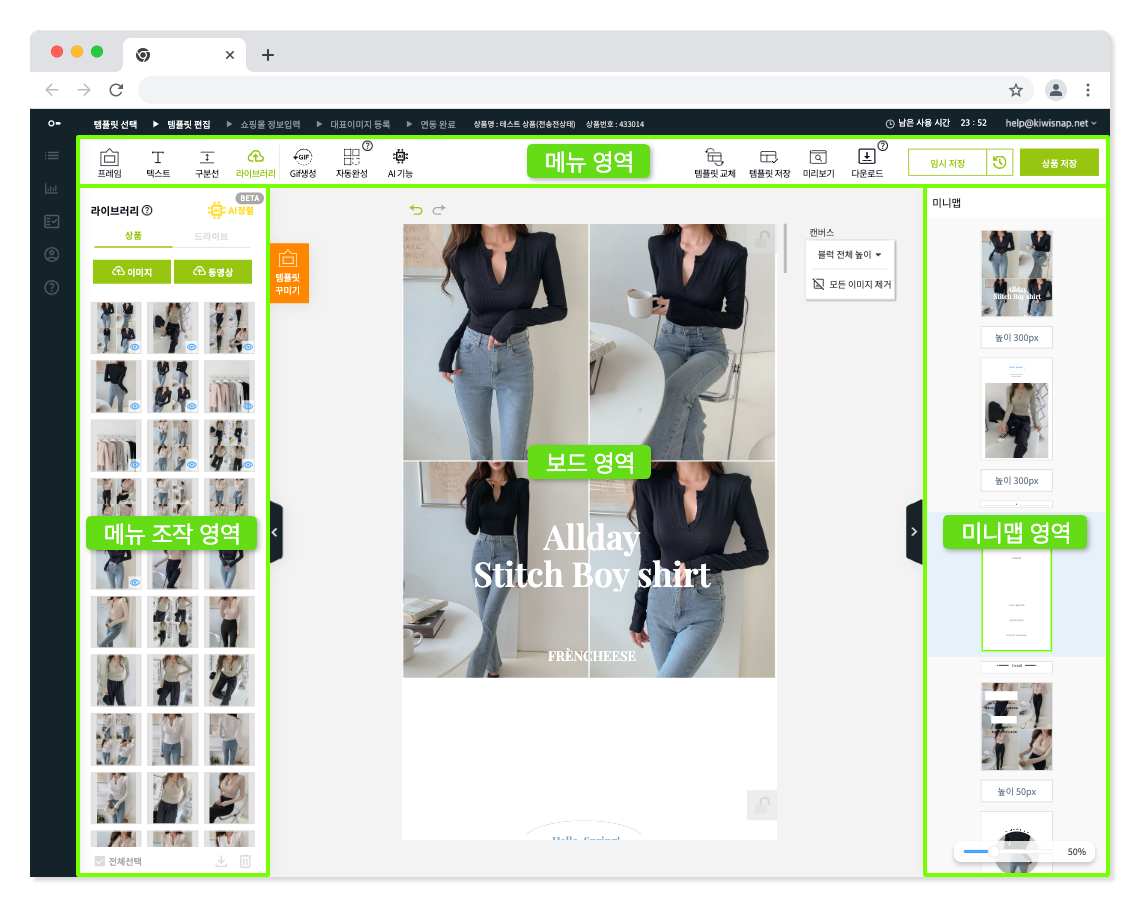Open browser three-dot menu
Viewport: 1140px width, 907px height.
tap(1088, 90)
